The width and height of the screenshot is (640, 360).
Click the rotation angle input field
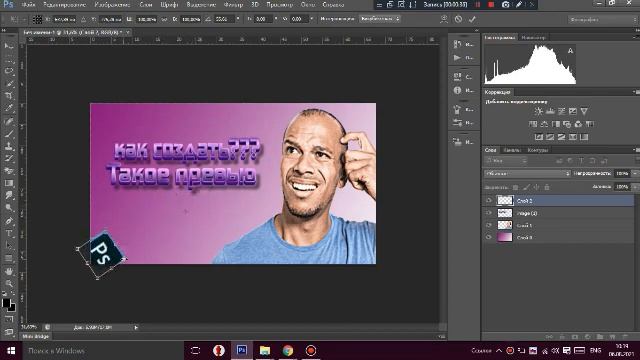pyautogui.click(x=224, y=19)
